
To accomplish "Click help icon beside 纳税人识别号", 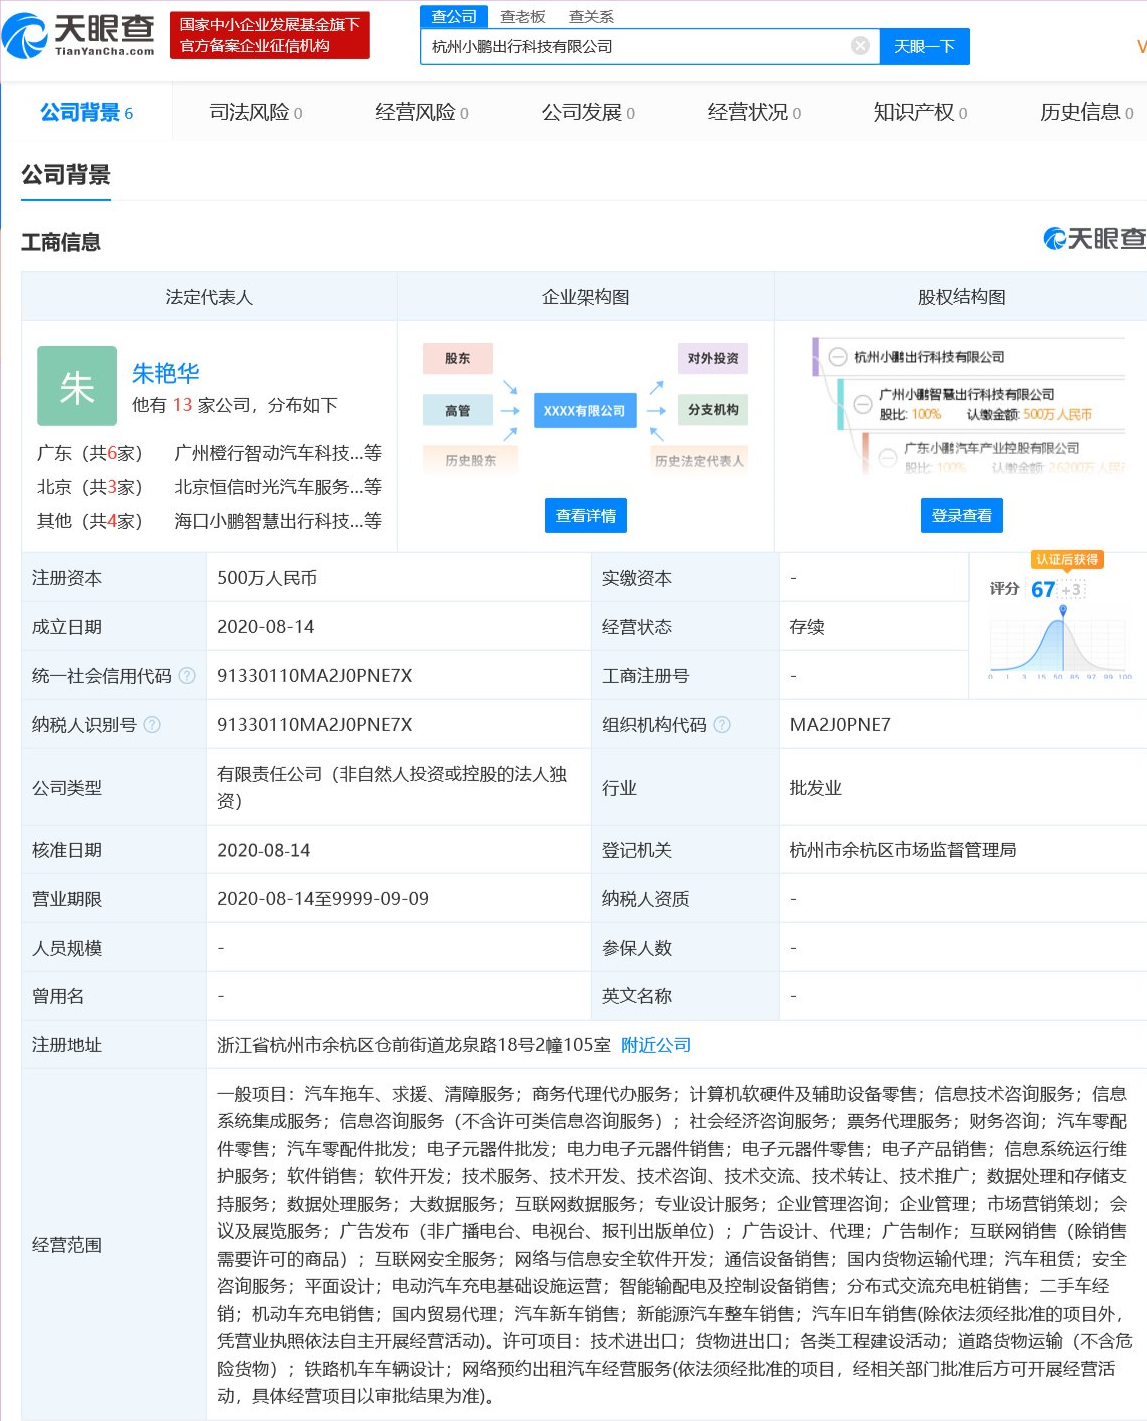I will click(150, 724).
